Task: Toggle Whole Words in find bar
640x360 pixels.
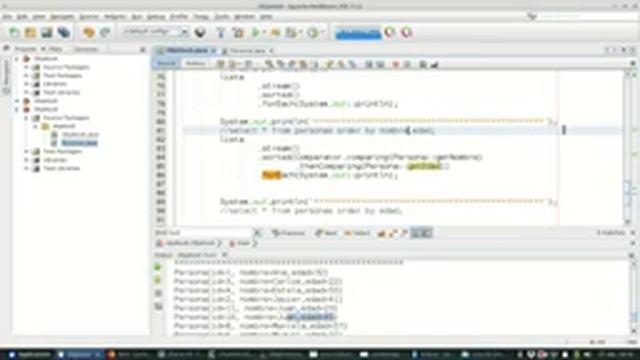Action: [x=393, y=233]
